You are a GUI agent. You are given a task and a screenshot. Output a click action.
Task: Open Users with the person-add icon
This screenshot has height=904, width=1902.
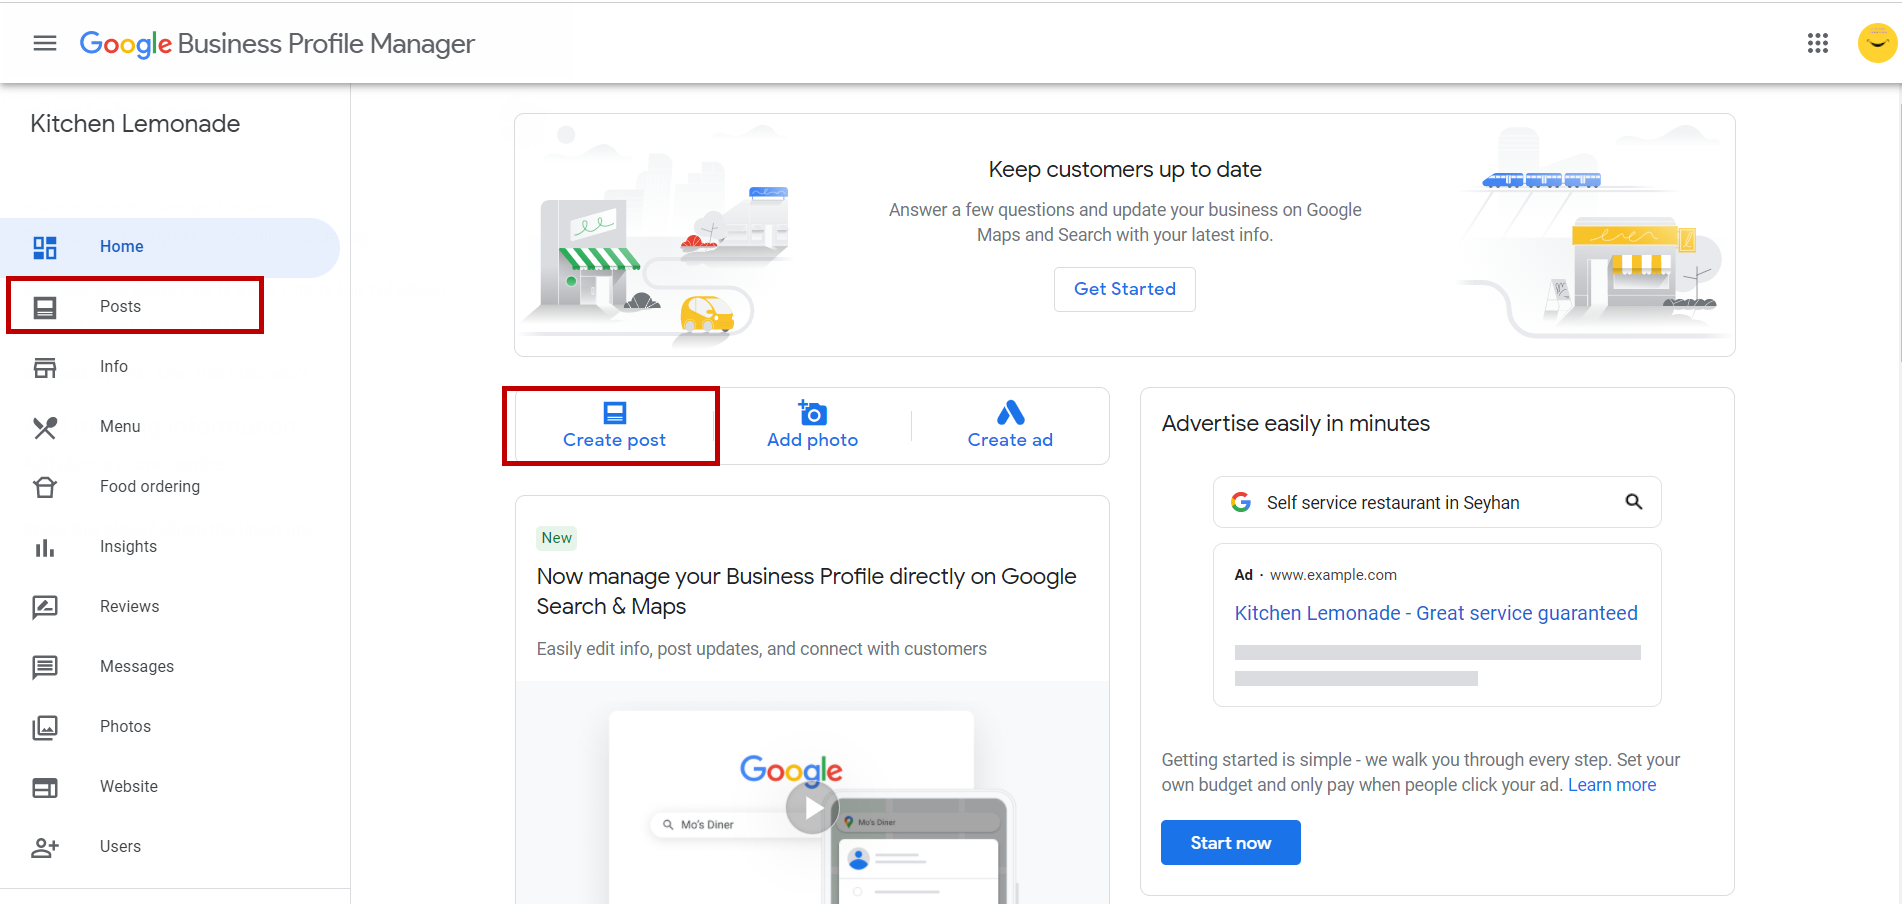pos(45,847)
